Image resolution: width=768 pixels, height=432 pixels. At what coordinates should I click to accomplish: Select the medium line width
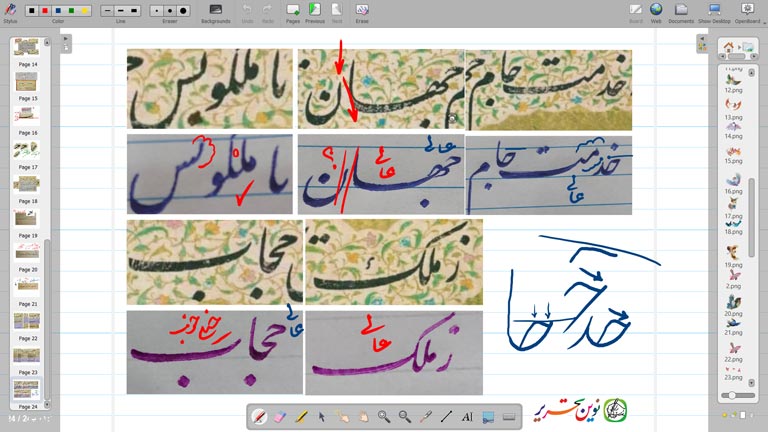[x=120, y=10]
